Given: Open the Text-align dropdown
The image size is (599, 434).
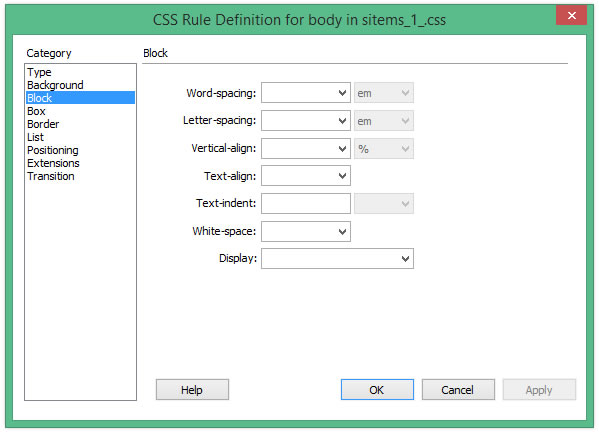Looking at the screenshot, I should click(x=306, y=176).
